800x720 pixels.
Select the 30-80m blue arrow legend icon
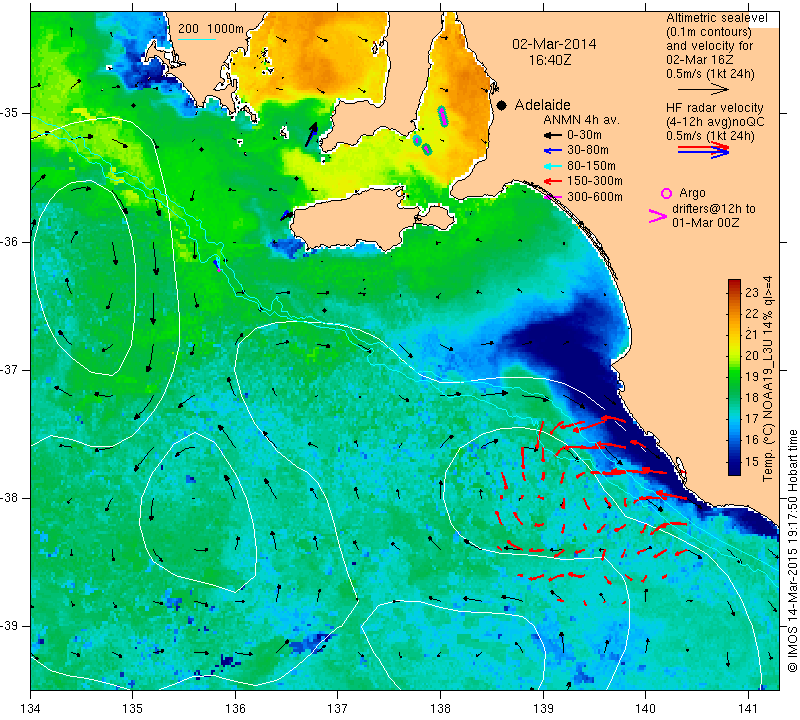pyautogui.click(x=553, y=151)
